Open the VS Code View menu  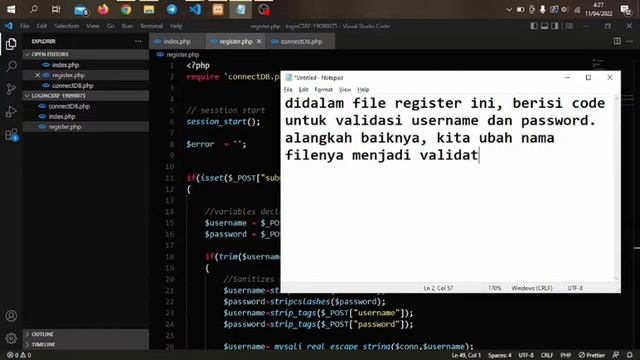coord(93,26)
